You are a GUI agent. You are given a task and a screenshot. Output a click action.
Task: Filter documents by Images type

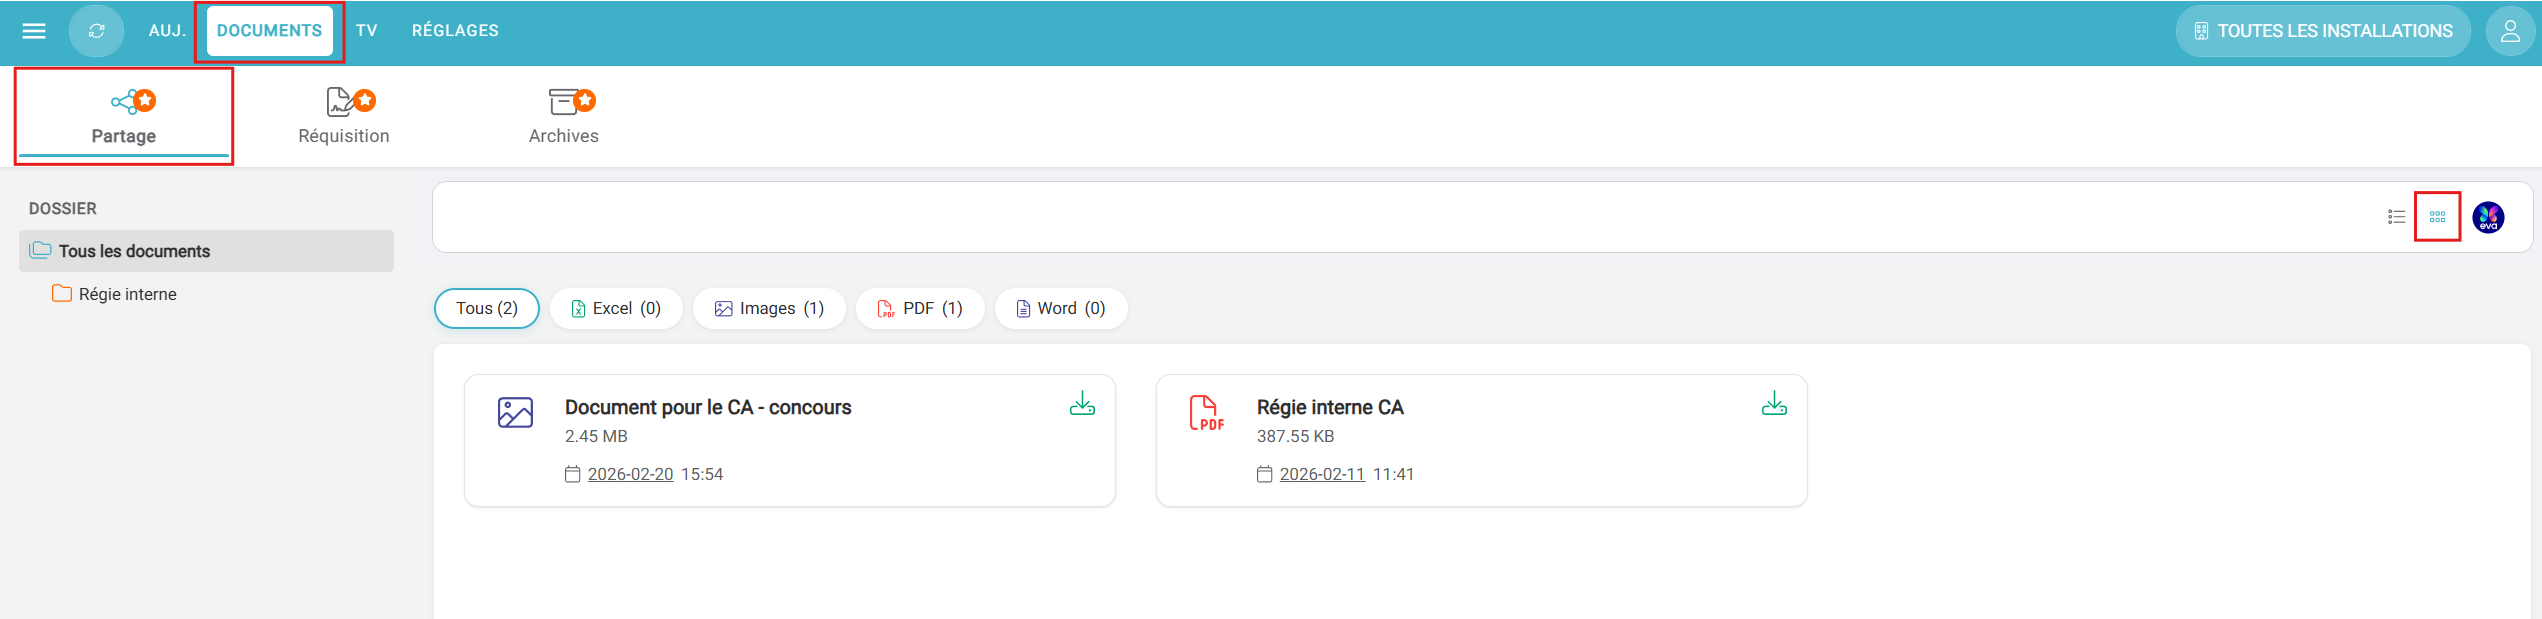tap(769, 309)
